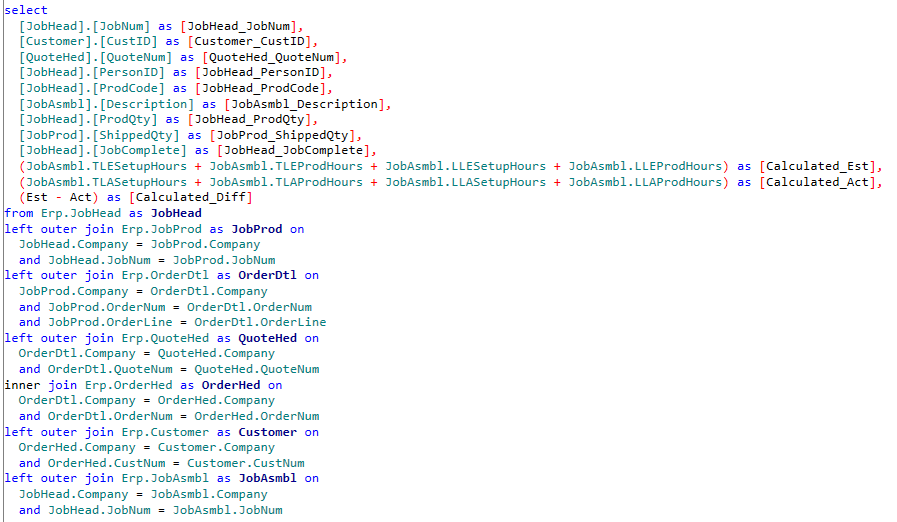Click the [JobHead_ProdQty] alias
This screenshot has width=897, height=522.
coord(249,120)
